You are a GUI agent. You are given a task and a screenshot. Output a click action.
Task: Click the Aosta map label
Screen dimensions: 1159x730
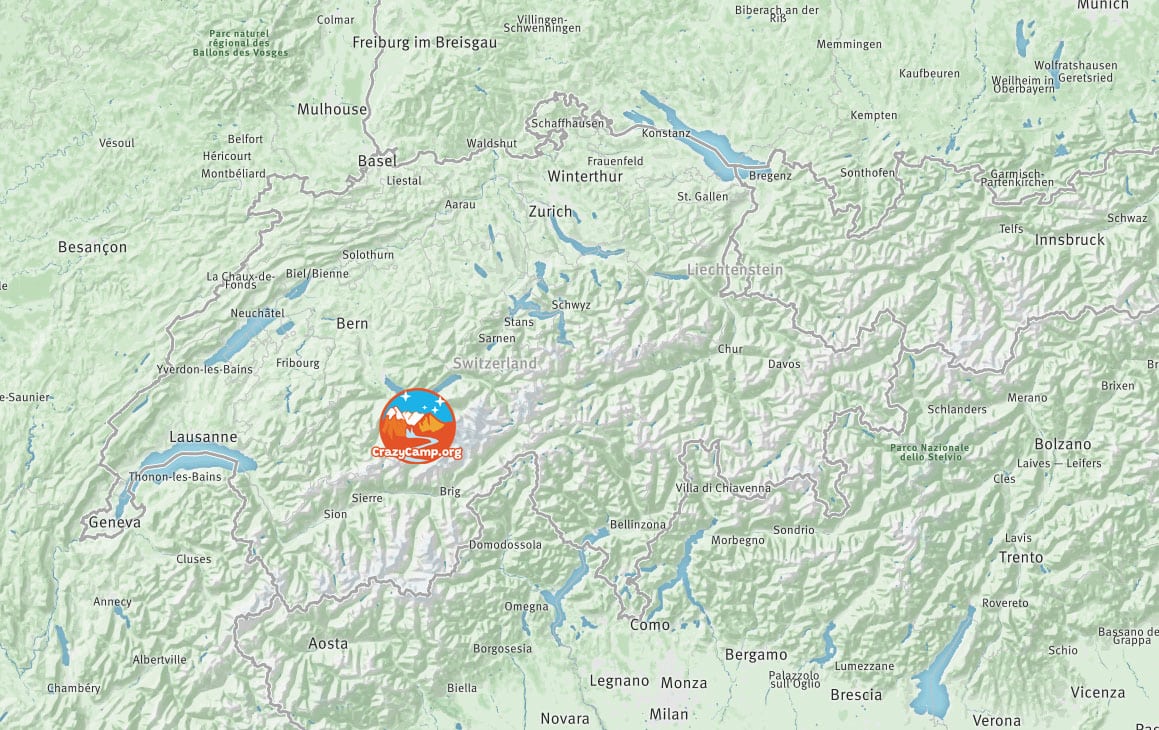328,644
